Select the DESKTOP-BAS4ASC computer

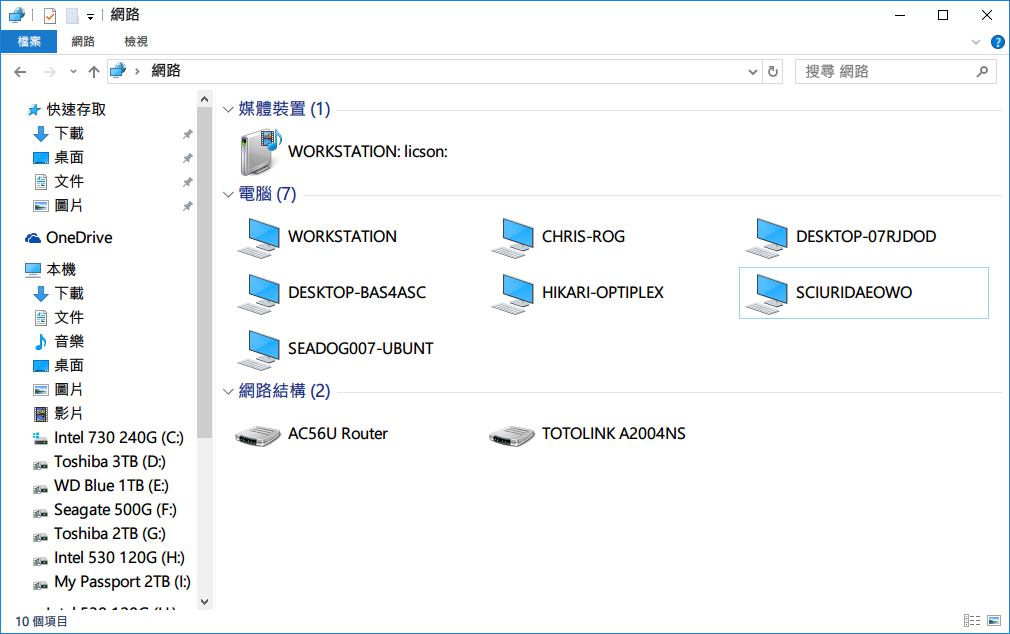click(332, 293)
